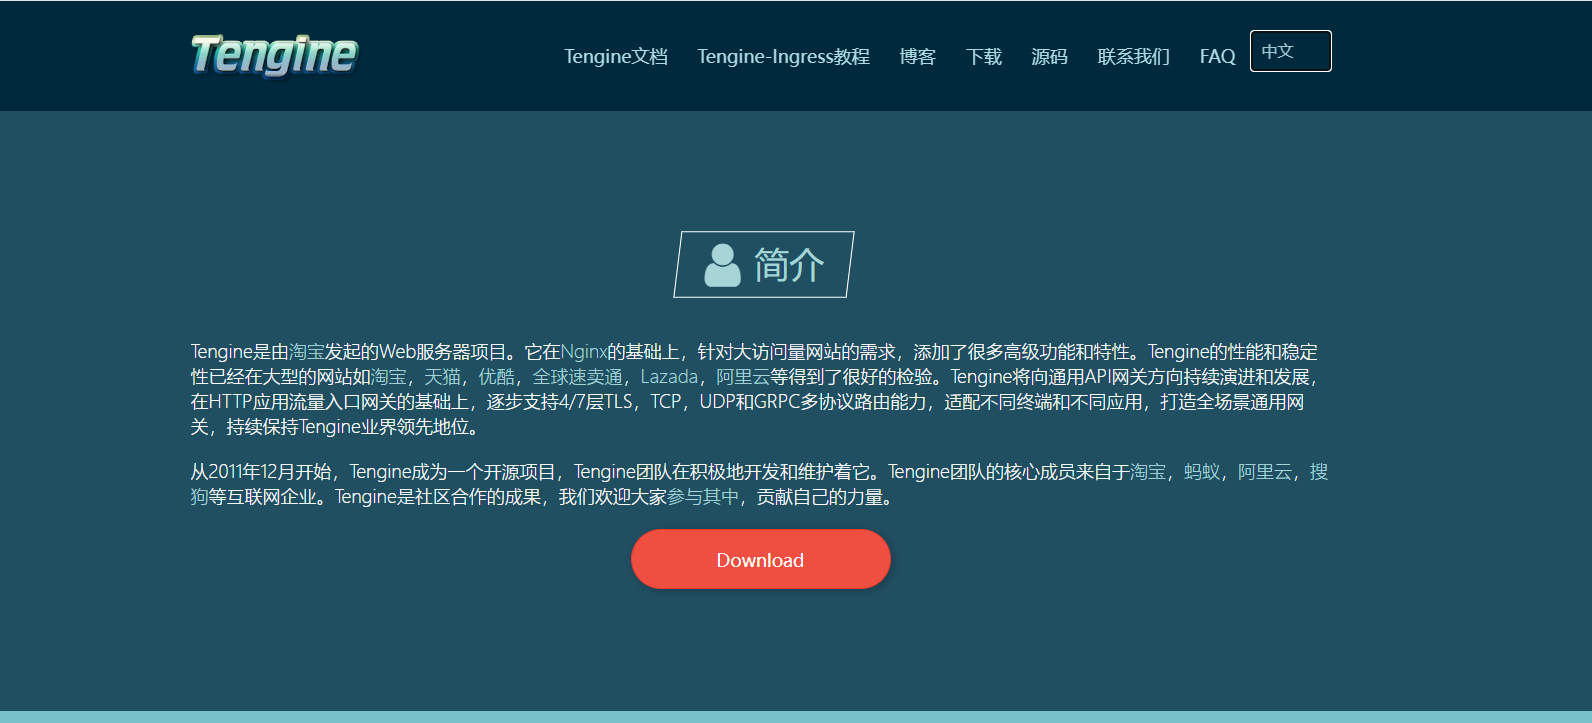This screenshot has width=1592, height=723.
Task: Go to the 博客 page
Action: pos(917,56)
